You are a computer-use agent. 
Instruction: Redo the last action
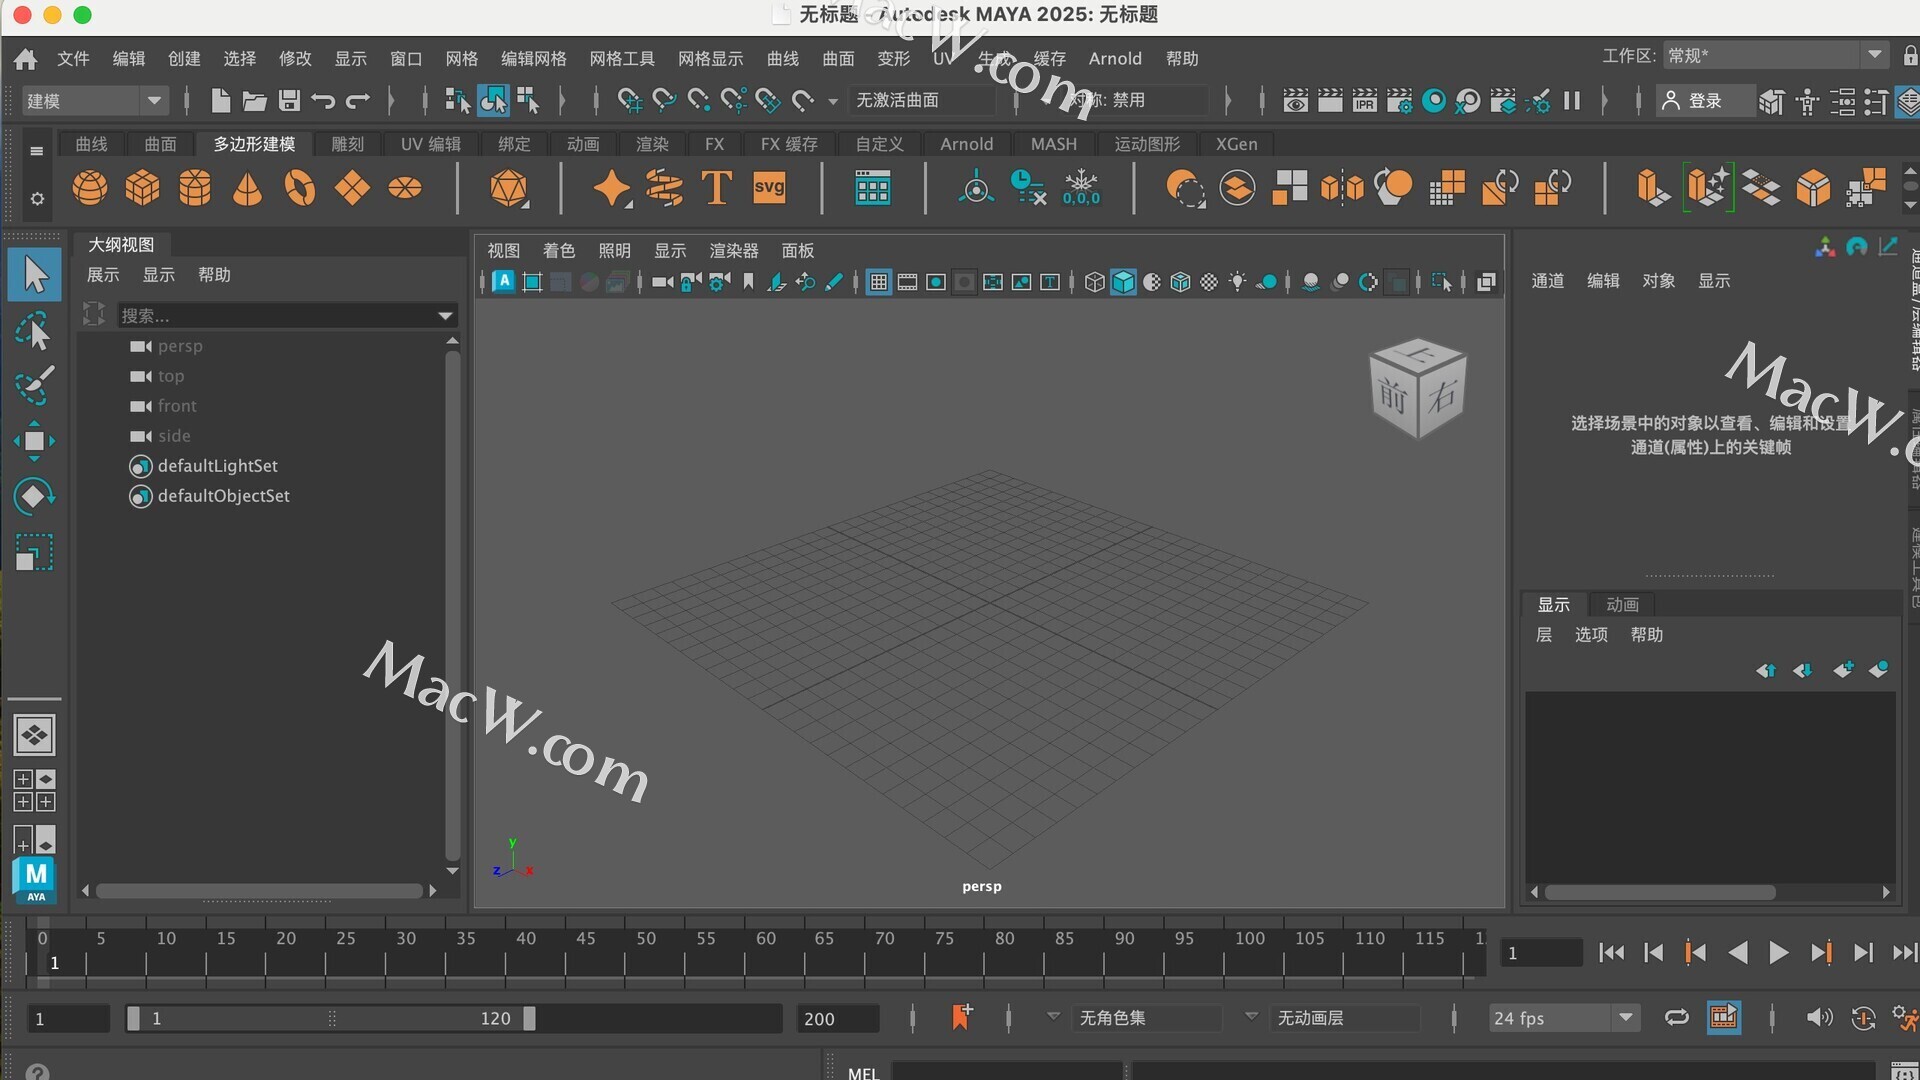click(357, 100)
